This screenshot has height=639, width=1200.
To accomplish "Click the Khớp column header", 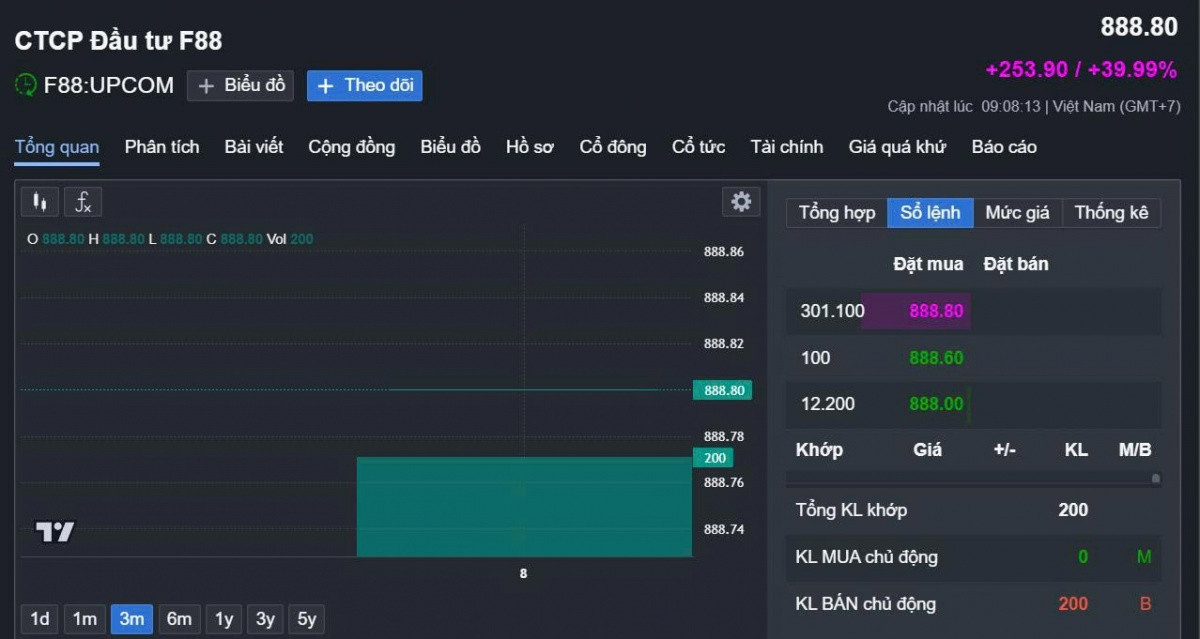I will [x=819, y=450].
